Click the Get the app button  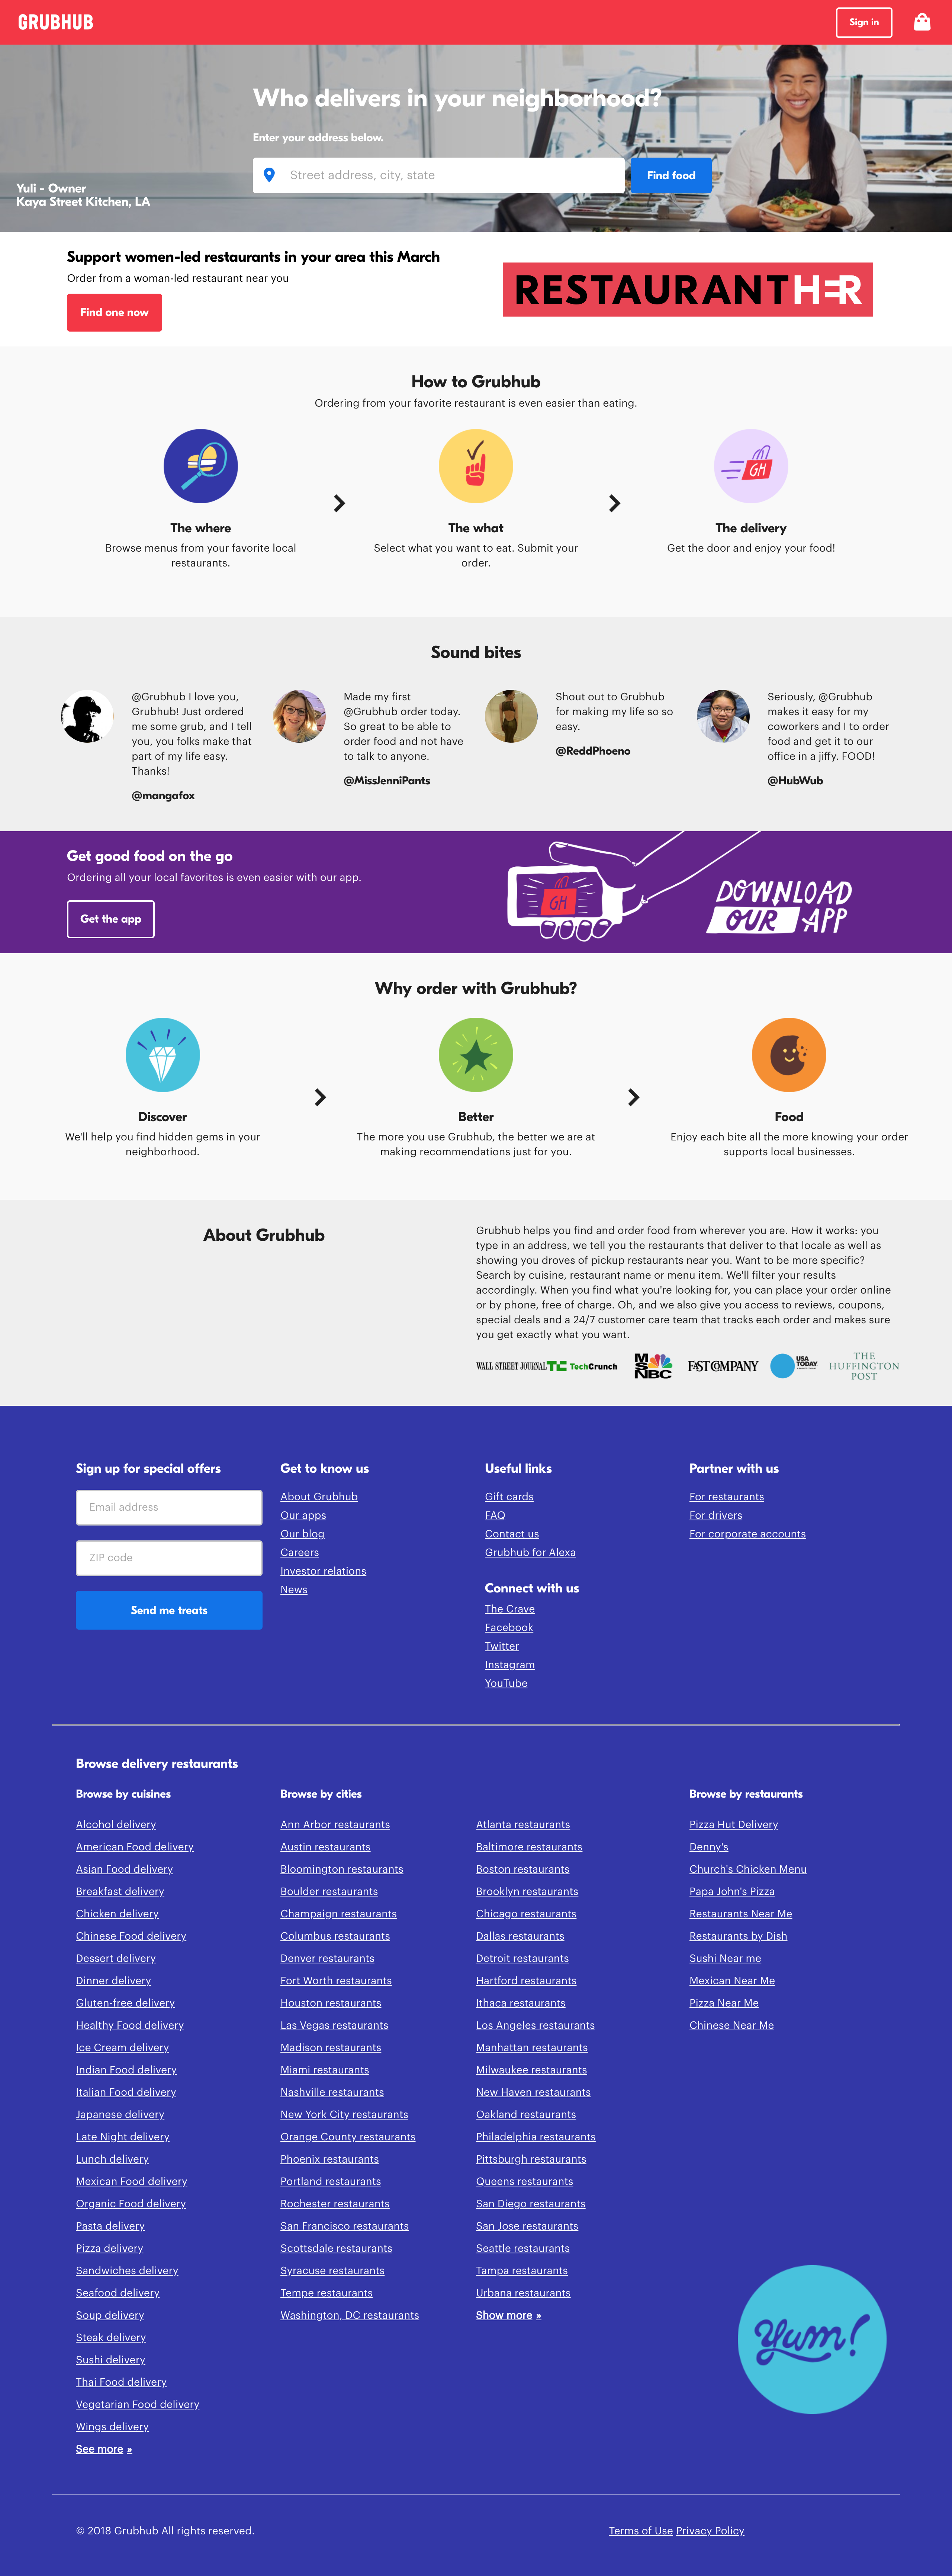point(110,920)
